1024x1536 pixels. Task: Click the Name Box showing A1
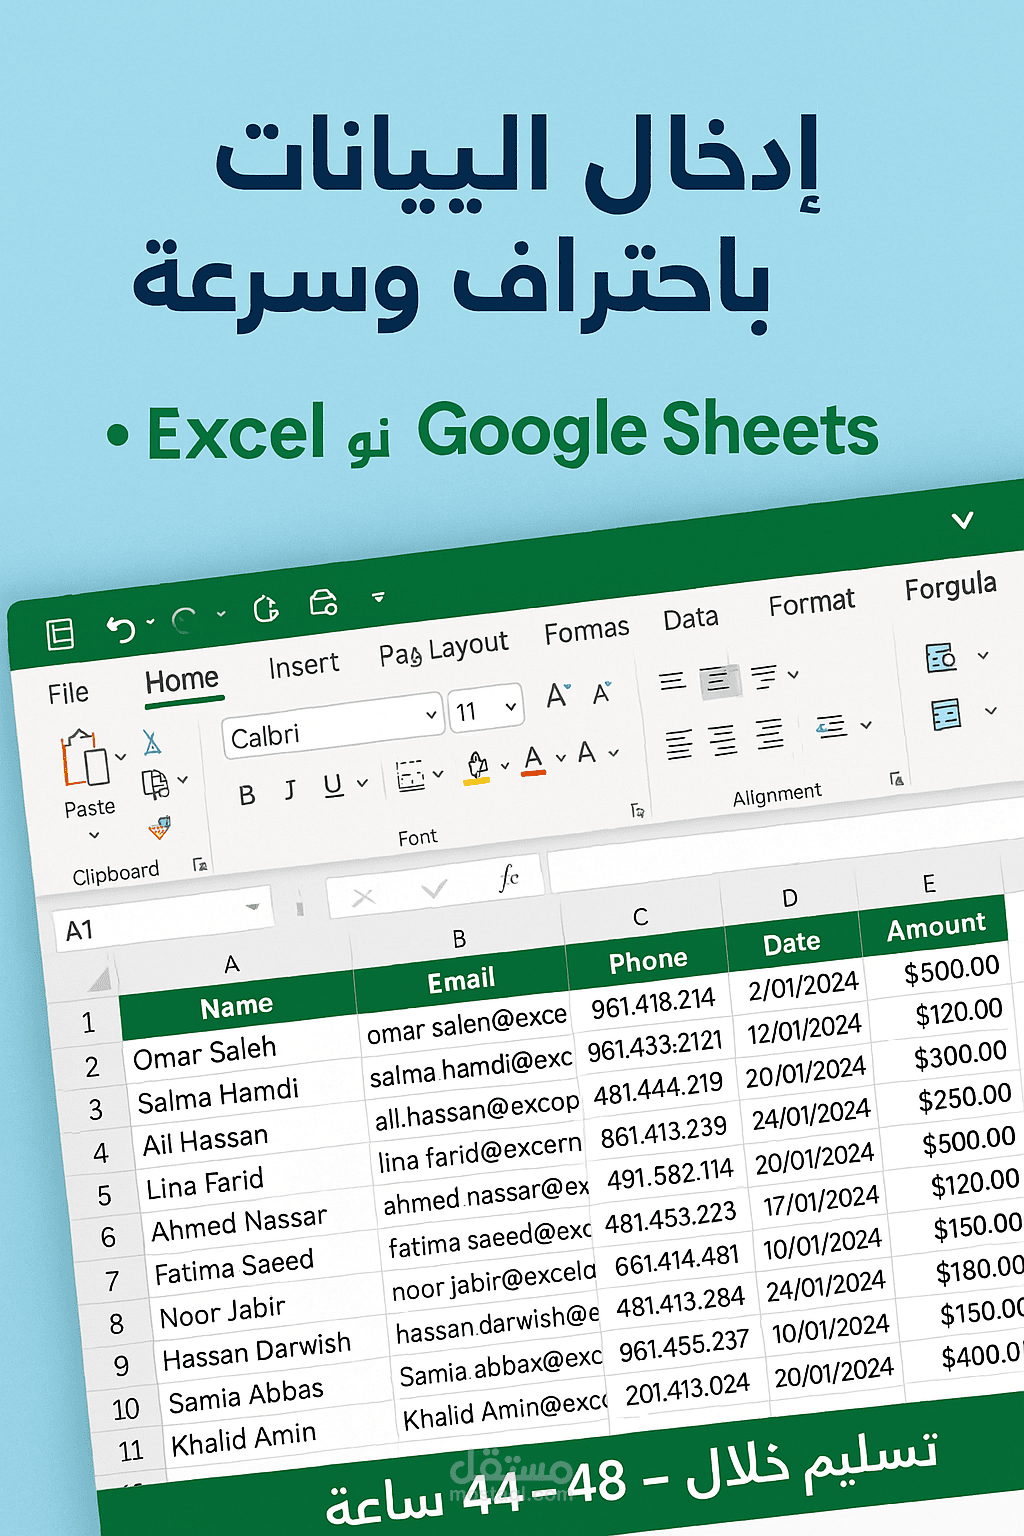163,921
